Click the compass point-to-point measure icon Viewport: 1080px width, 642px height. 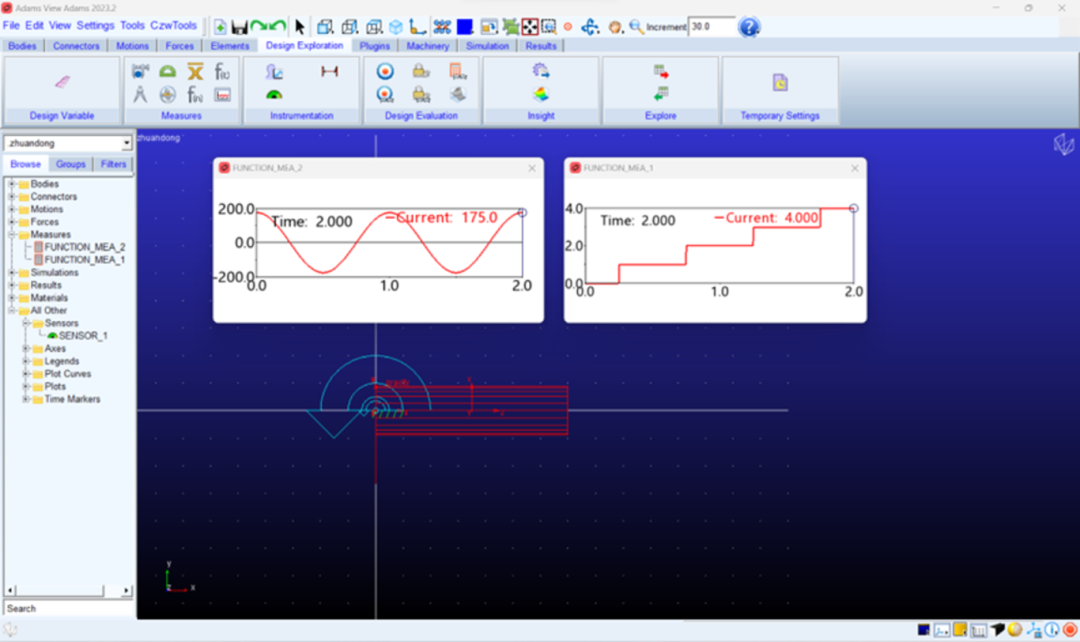[140, 94]
